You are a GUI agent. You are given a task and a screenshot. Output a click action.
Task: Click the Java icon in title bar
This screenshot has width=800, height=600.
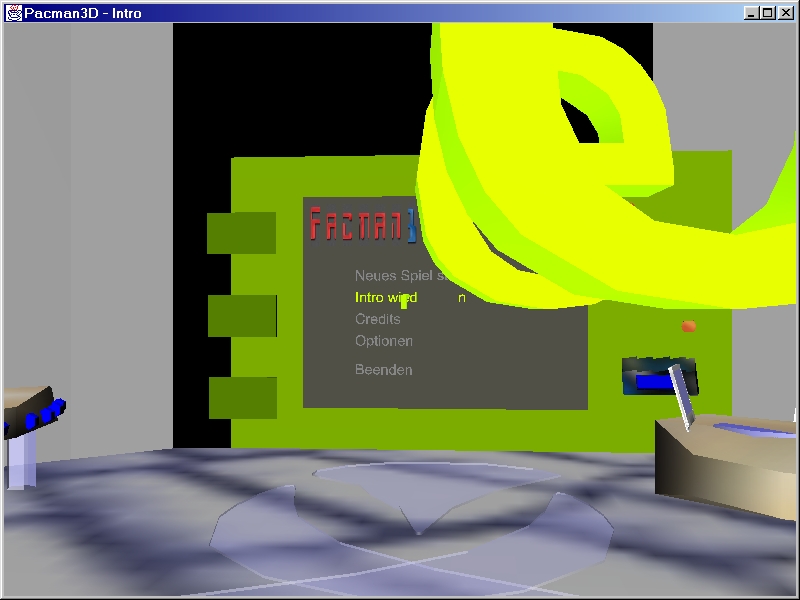click(13, 13)
